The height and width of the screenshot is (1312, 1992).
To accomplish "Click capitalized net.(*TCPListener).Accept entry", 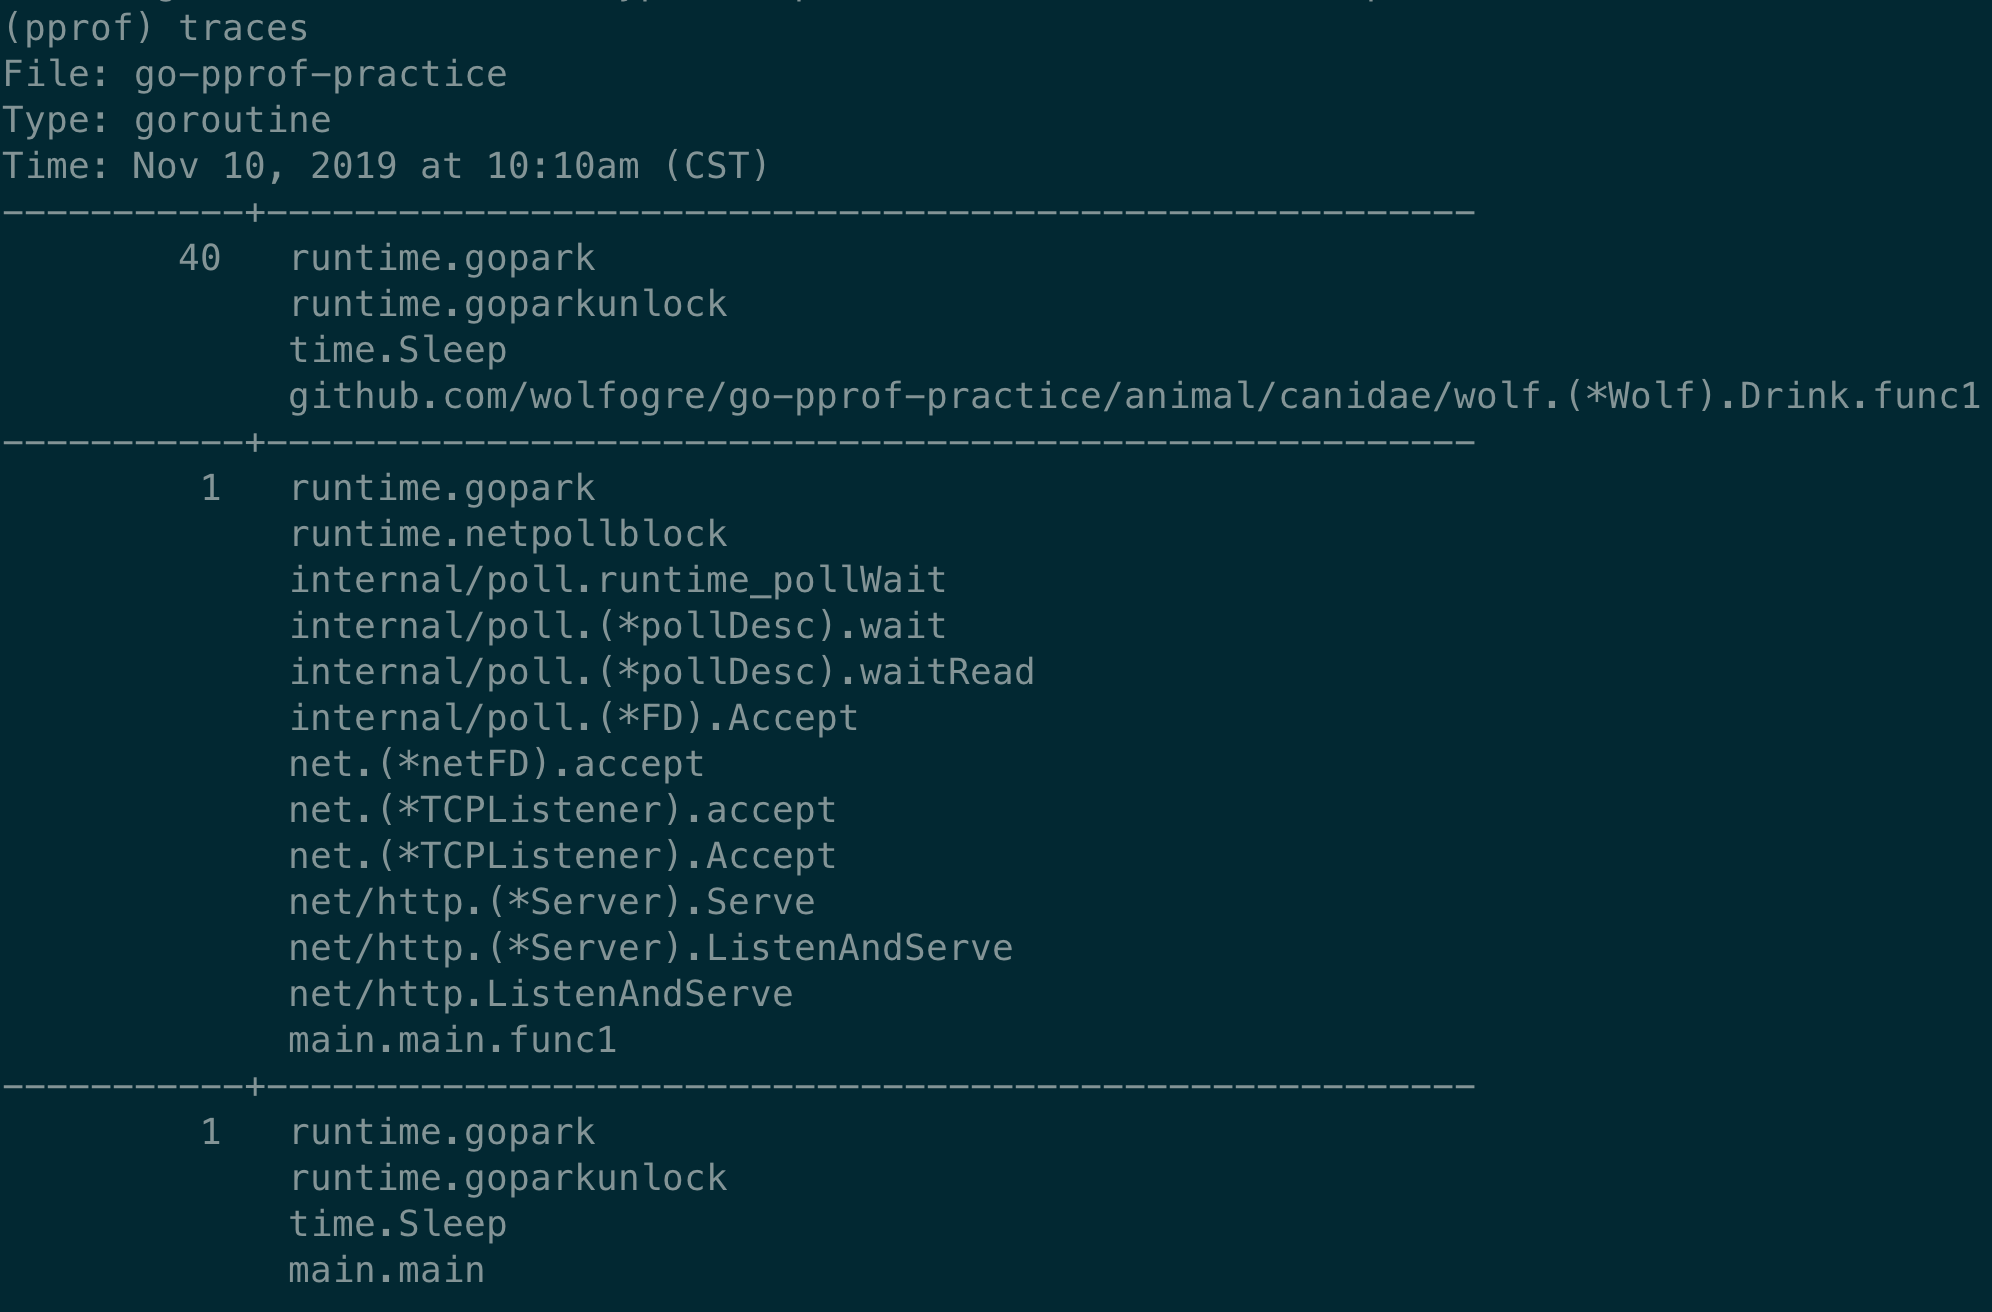I will pos(562,856).
